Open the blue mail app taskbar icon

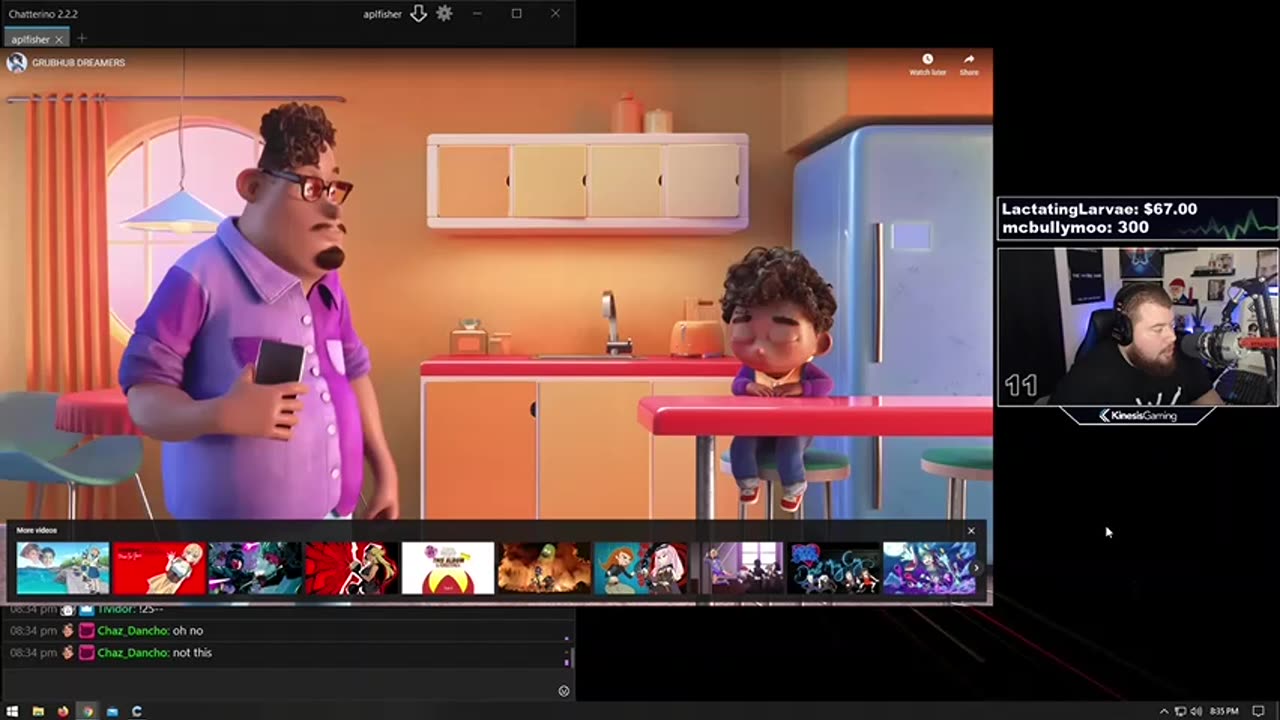[112, 711]
